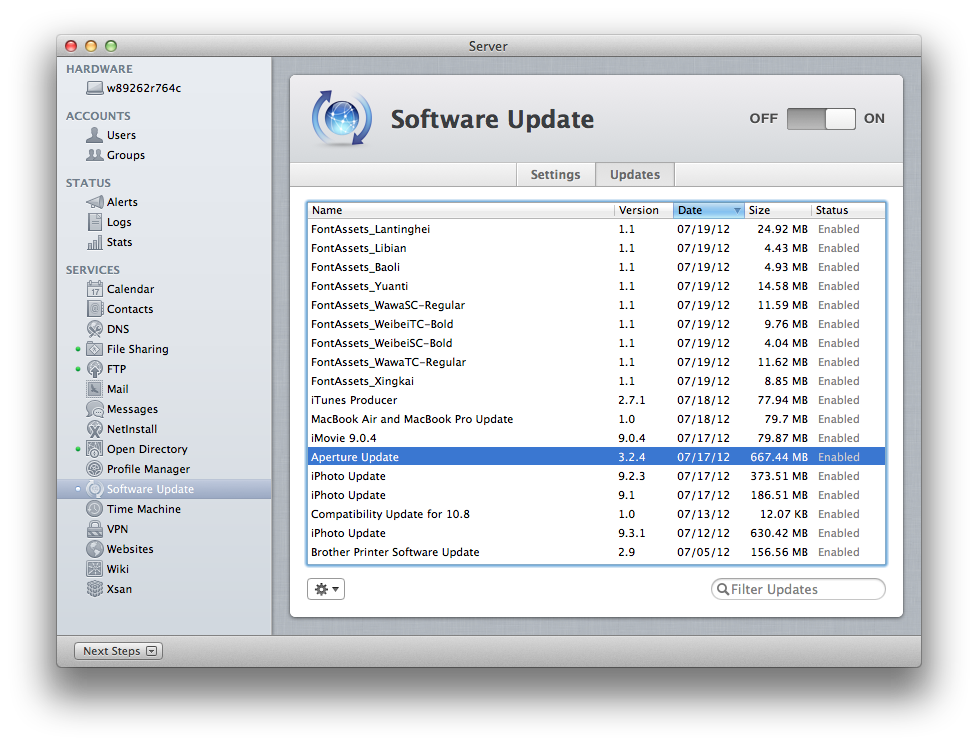Click the 12.07 KB size value
The image size is (978, 746).
[784, 515]
